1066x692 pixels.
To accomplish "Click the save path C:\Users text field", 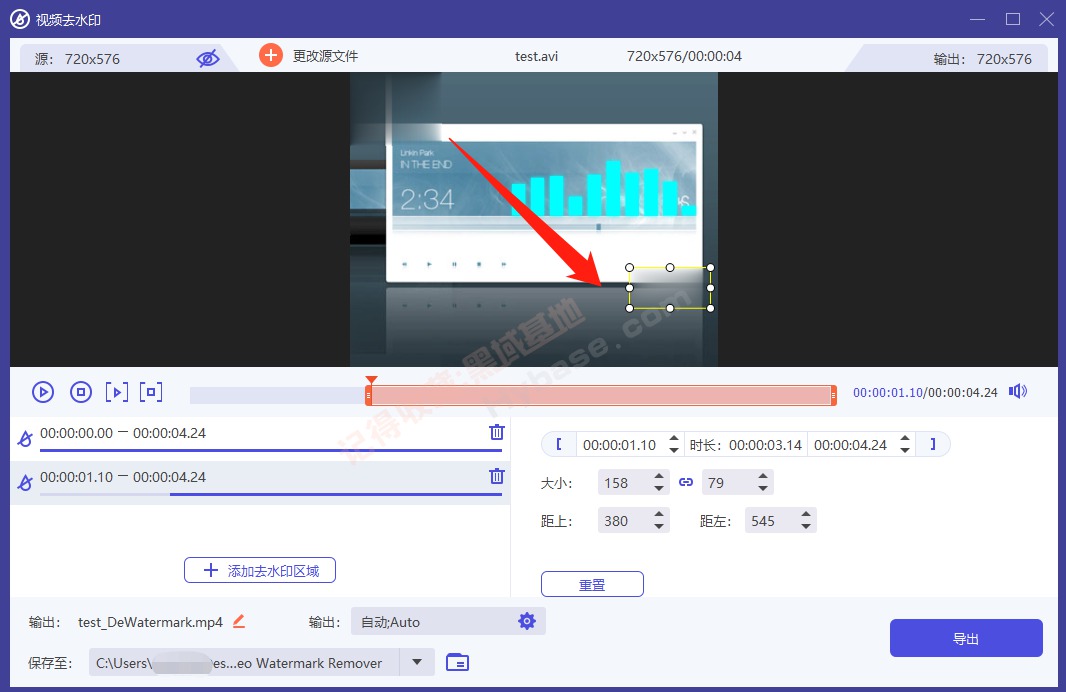I will coord(244,663).
